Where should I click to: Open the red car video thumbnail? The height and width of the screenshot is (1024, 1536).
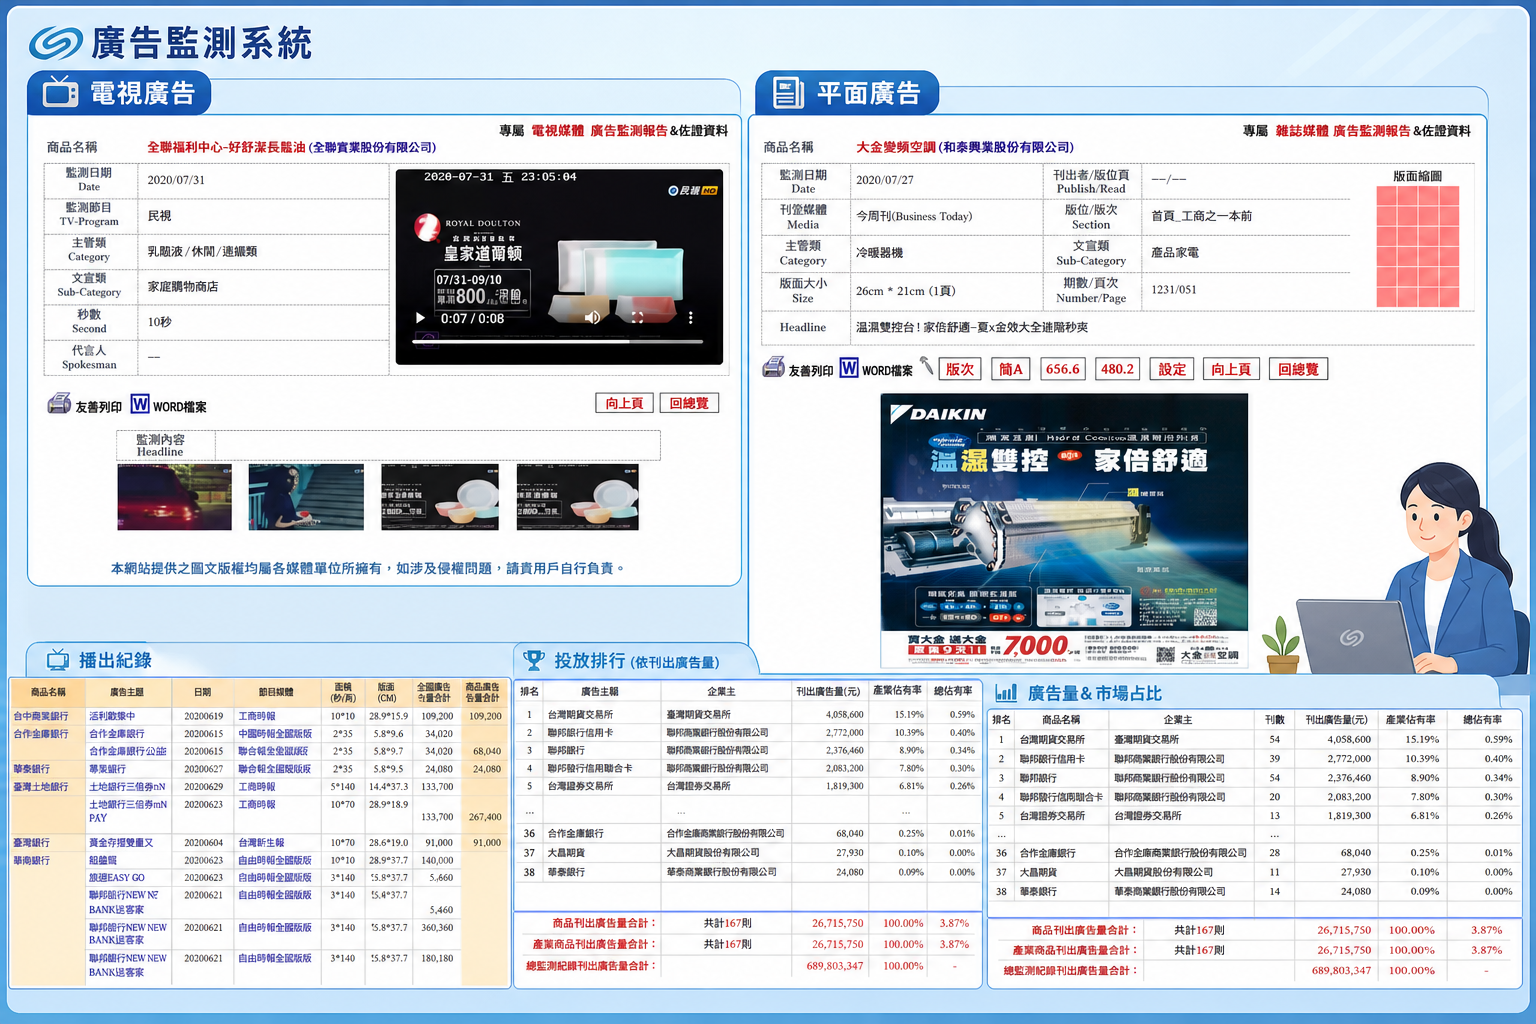point(175,497)
